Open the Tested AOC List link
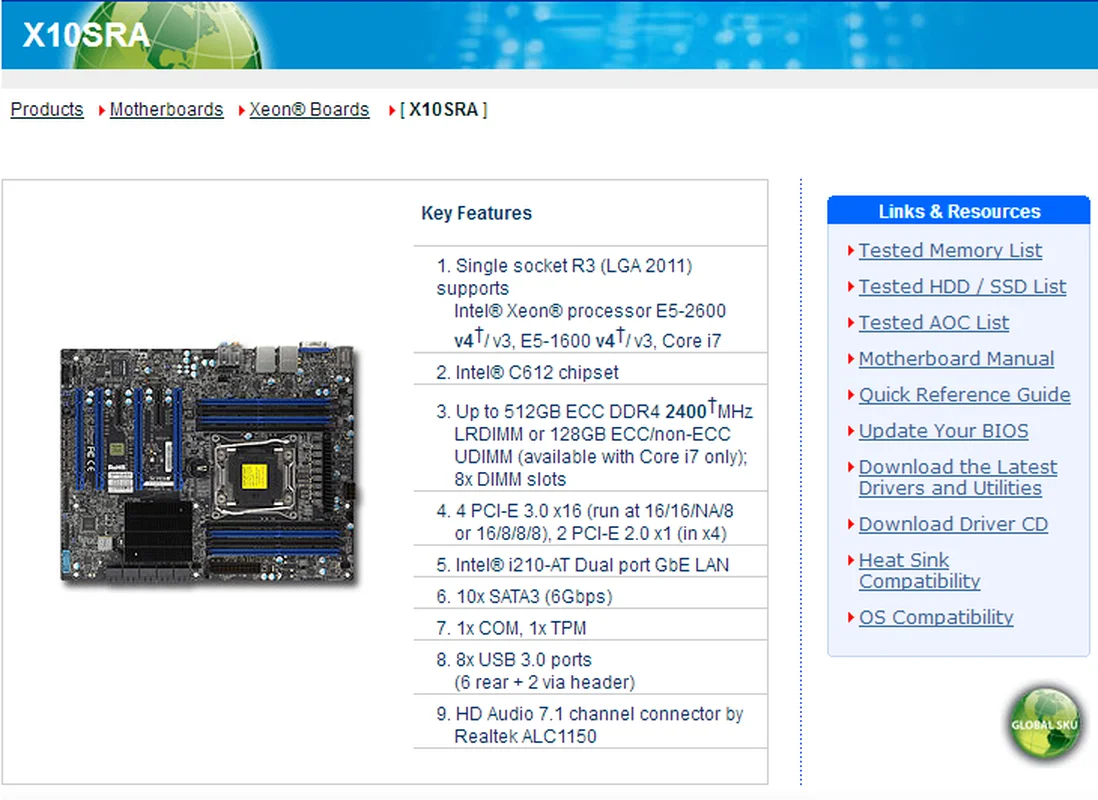 [933, 322]
